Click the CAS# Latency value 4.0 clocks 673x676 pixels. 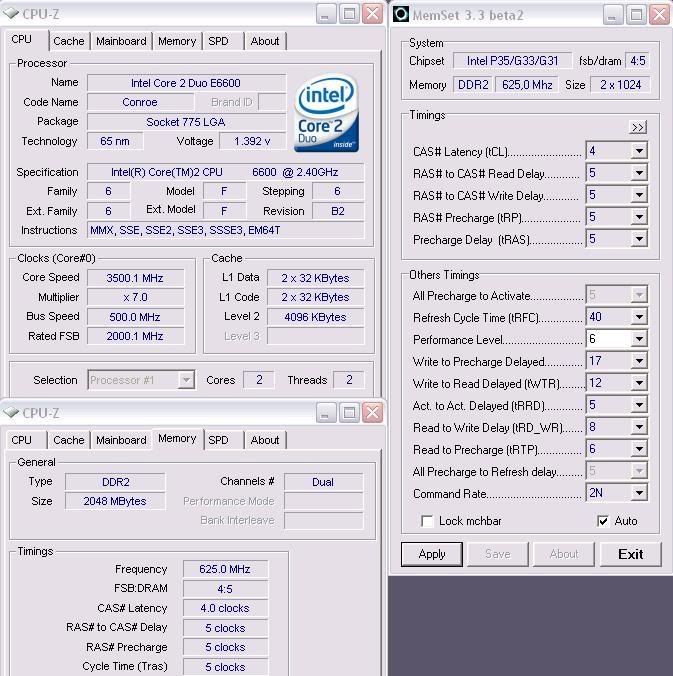coord(225,608)
